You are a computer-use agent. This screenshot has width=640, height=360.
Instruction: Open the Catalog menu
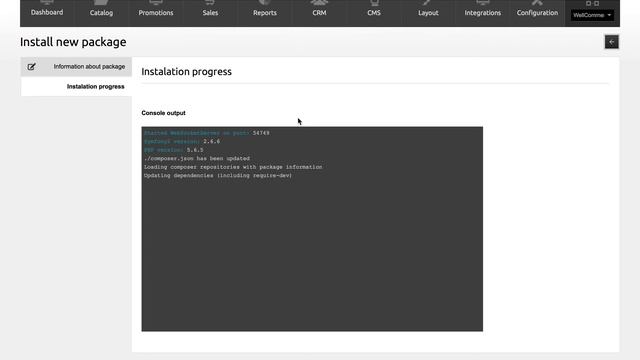coord(101,12)
